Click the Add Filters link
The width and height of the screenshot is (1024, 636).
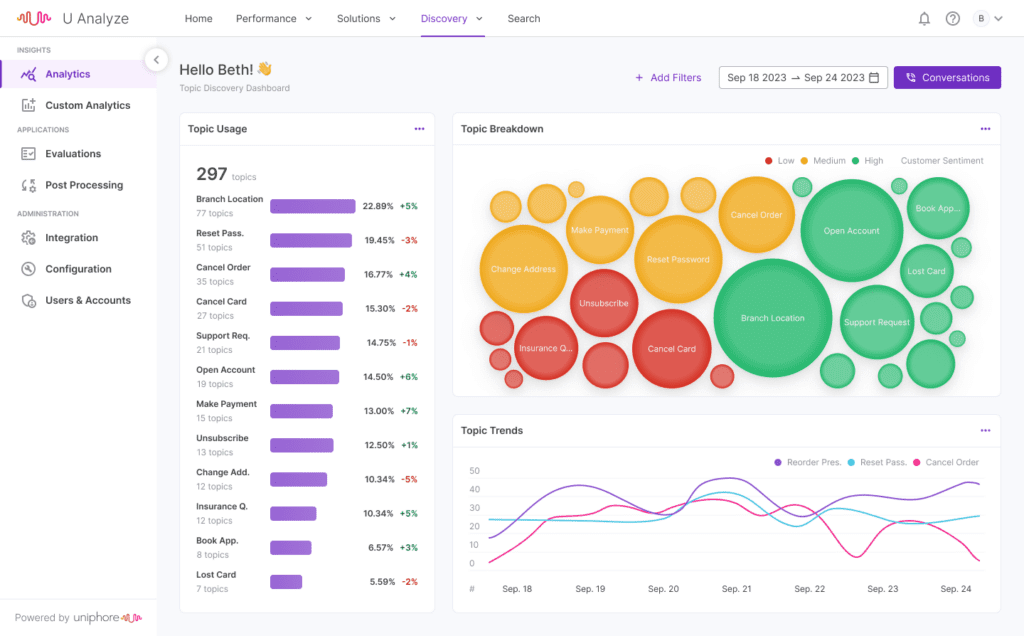668,78
